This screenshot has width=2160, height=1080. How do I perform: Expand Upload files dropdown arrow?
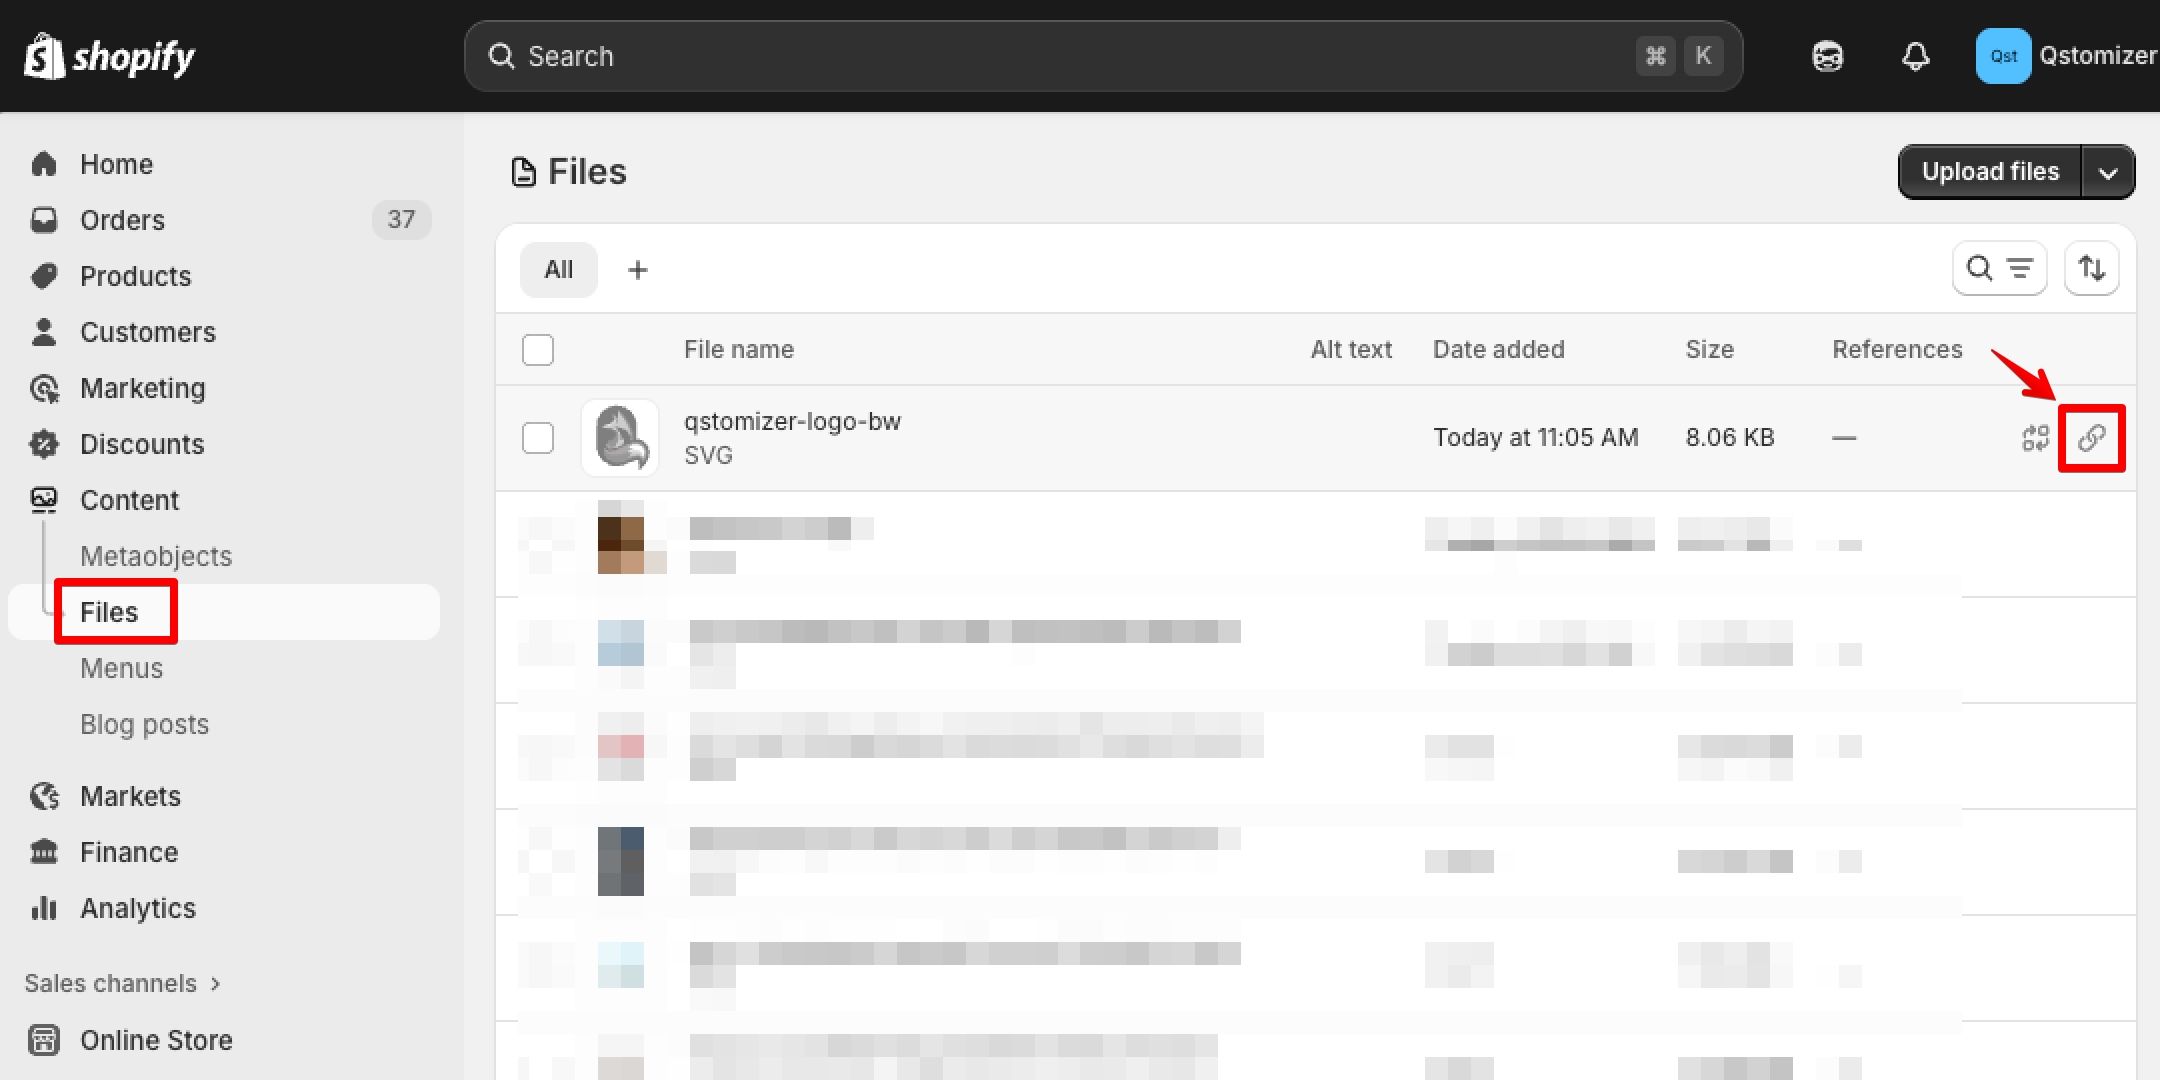pos(2108,173)
